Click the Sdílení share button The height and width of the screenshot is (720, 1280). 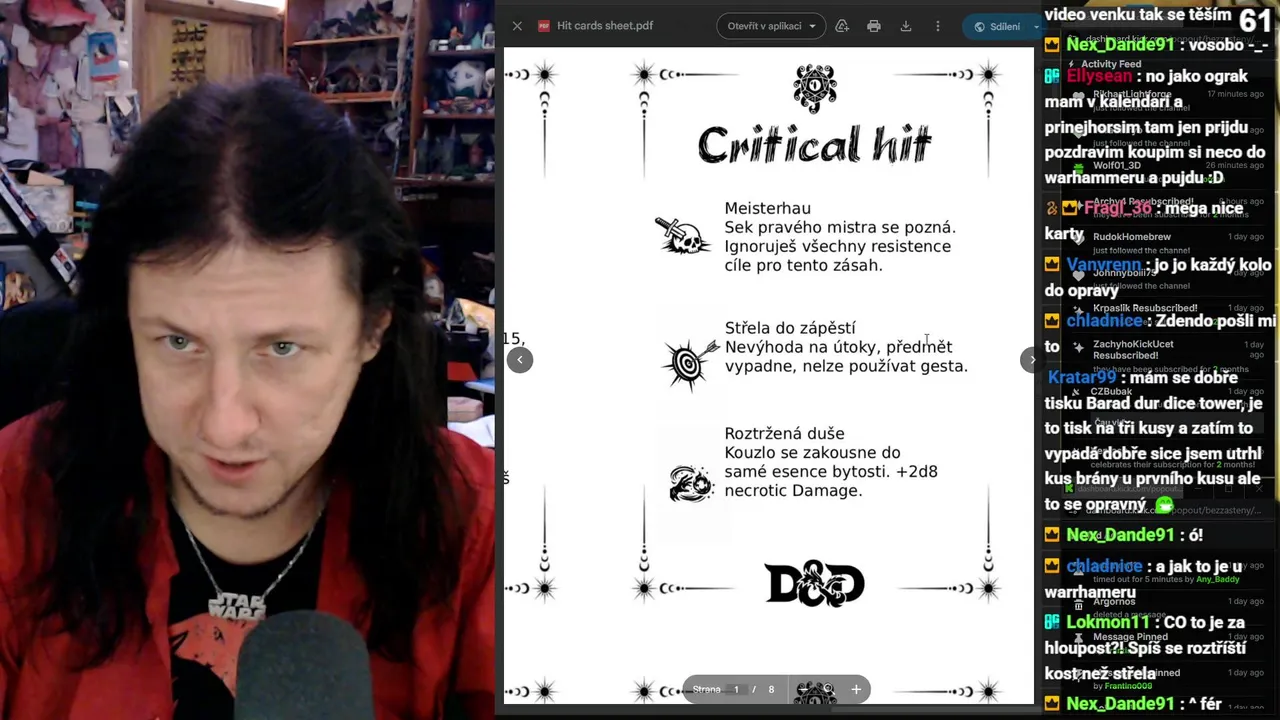pyautogui.click(x=996, y=27)
